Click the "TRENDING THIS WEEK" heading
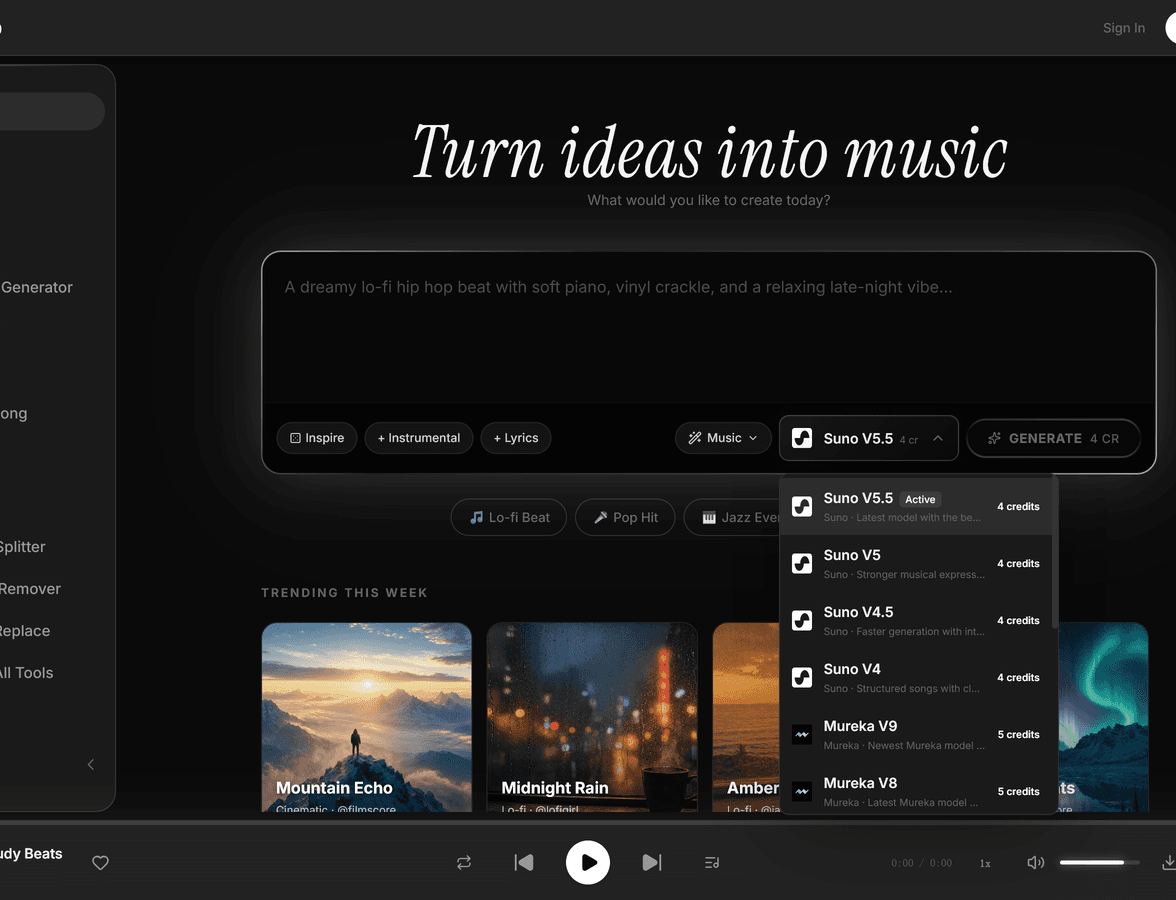The height and width of the screenshot is (900, 1176). click(x=344, y=592)
